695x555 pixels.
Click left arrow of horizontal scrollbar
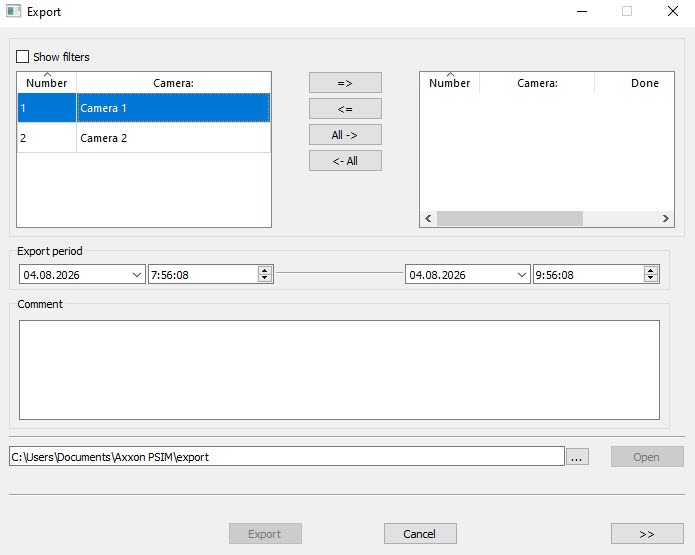(428, 218)
